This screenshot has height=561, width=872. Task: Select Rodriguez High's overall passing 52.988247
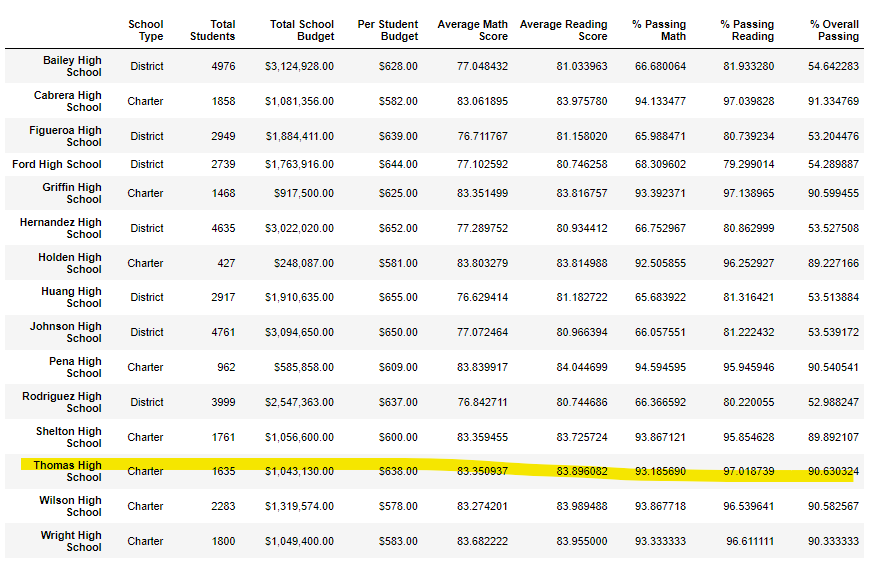(833, 403)
